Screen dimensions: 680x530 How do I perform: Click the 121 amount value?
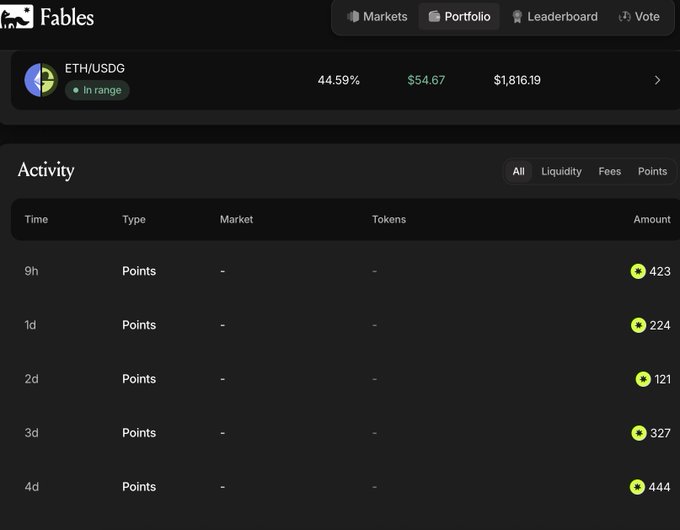tap(663, 380)
